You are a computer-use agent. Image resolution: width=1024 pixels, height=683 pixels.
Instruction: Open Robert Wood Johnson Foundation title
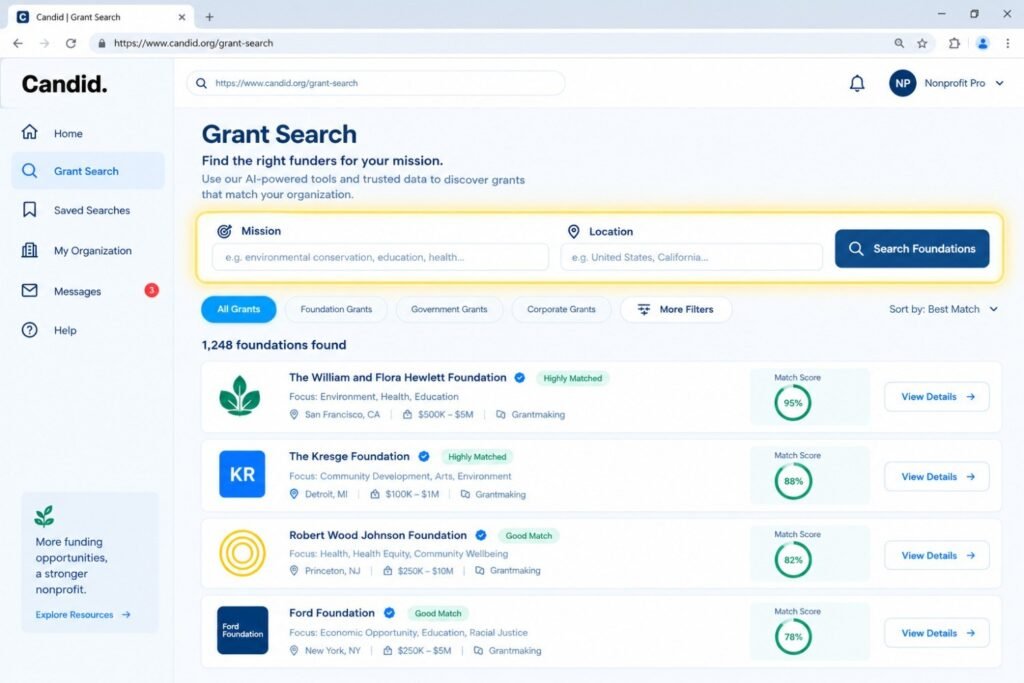click(x=378, y=535)
